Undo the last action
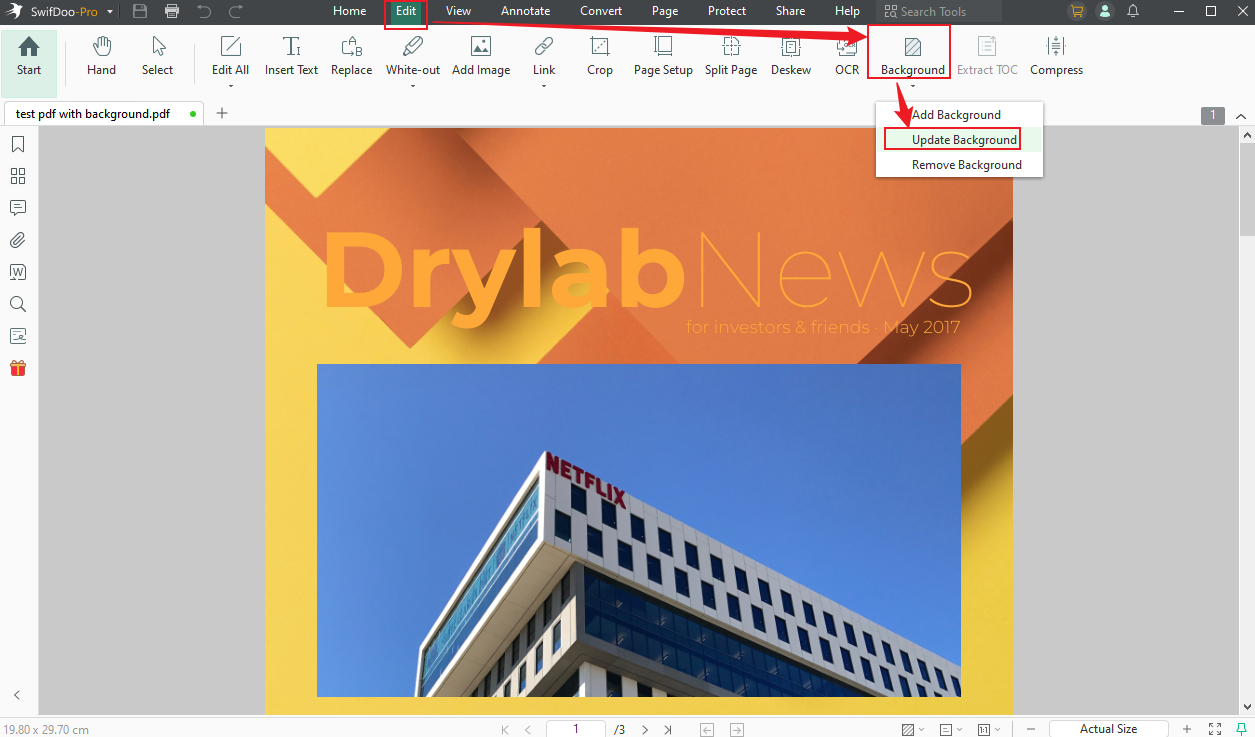Viewport: 1255px width, 737px height. point(204,11)
